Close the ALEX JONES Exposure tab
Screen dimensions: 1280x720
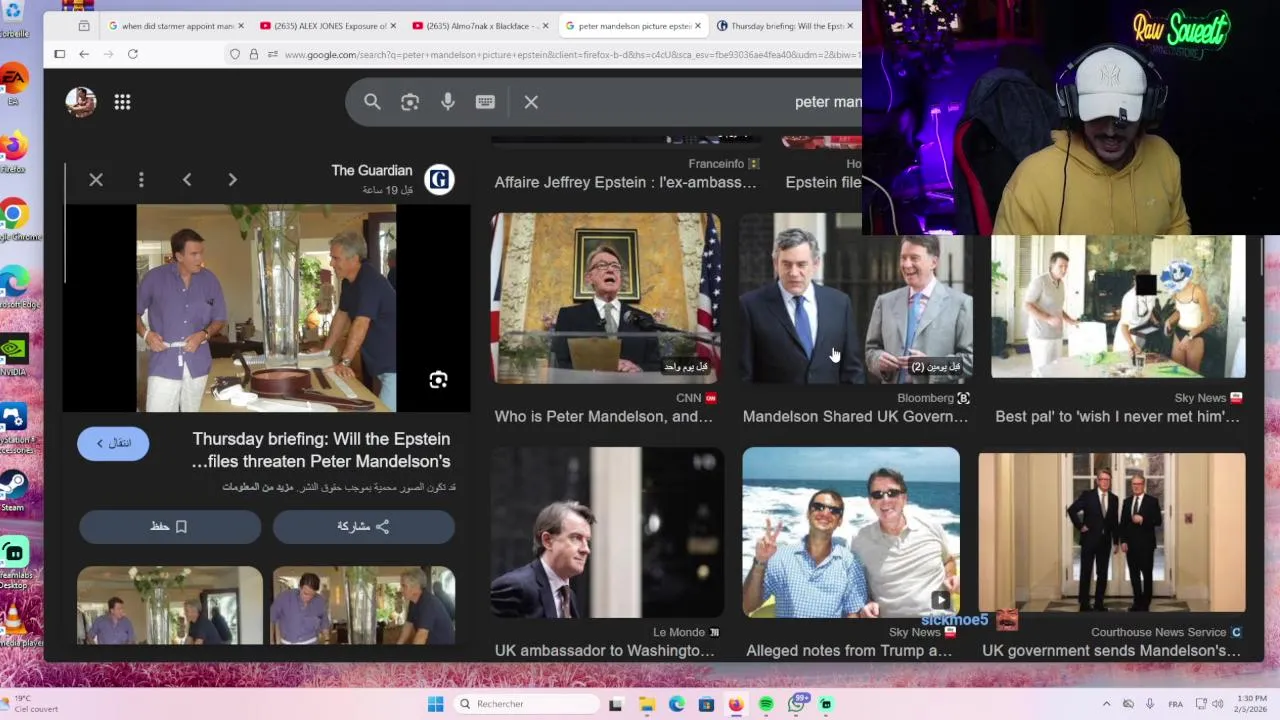point(393,26)
